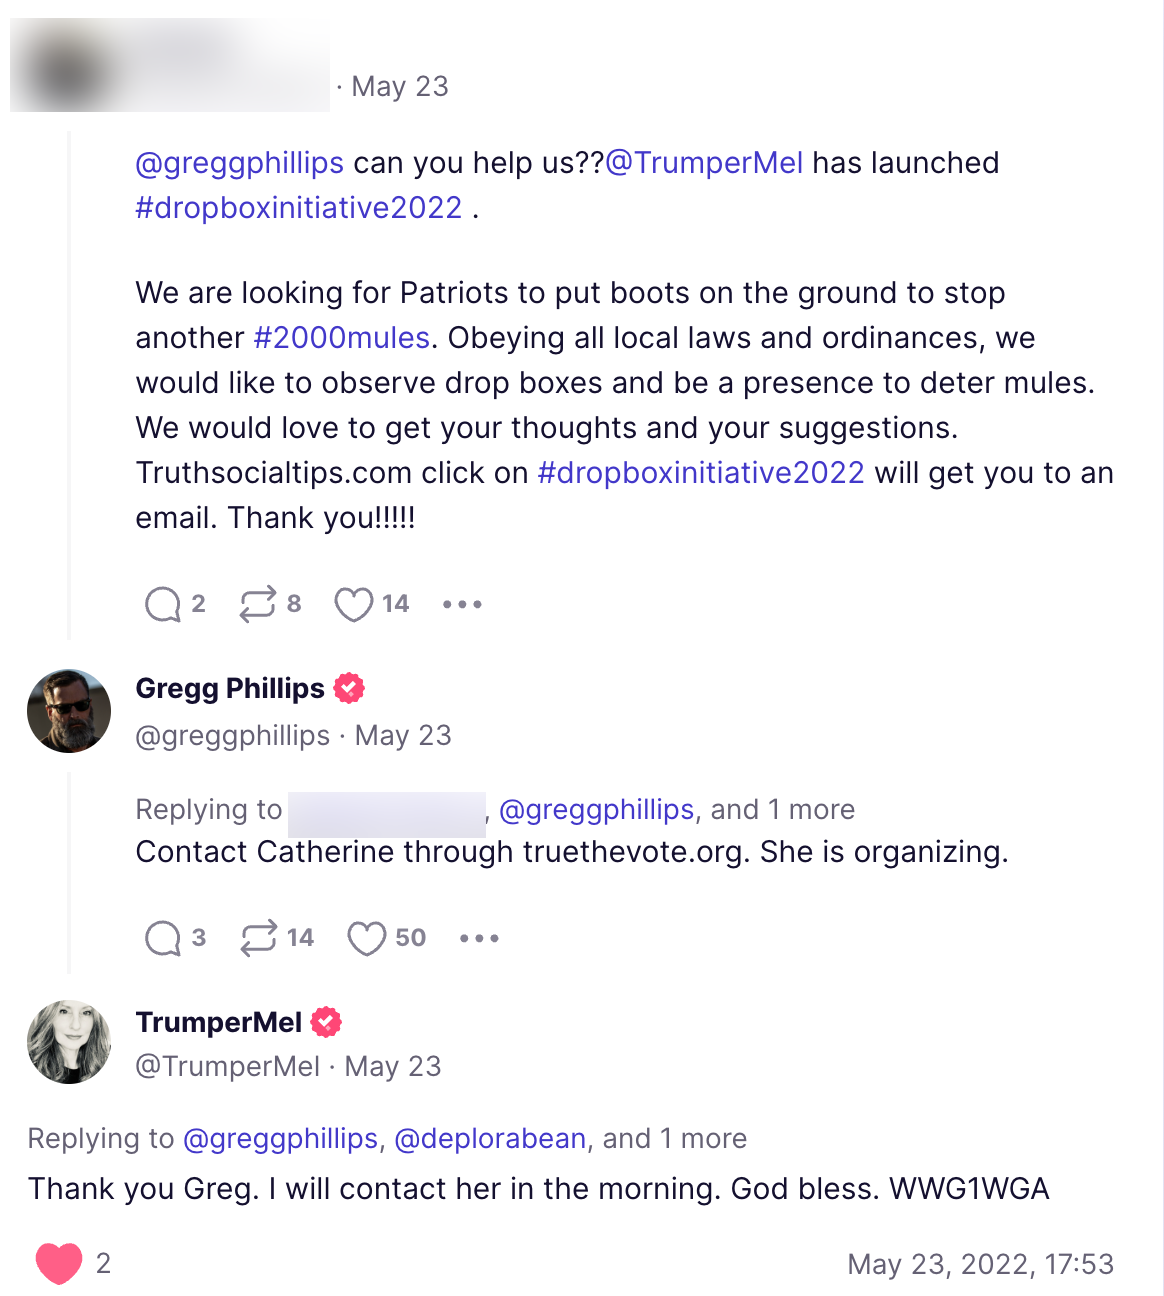Open more options on Gregg Phillips' post
This screenshot has height=1296, width=1164.
pyautogui.click(x=479, y=938)
